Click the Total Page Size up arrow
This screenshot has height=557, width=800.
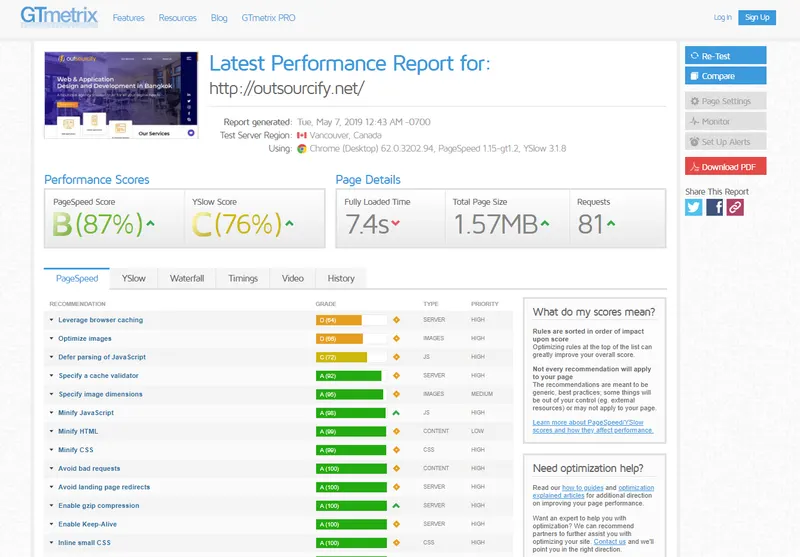point(545,223)
